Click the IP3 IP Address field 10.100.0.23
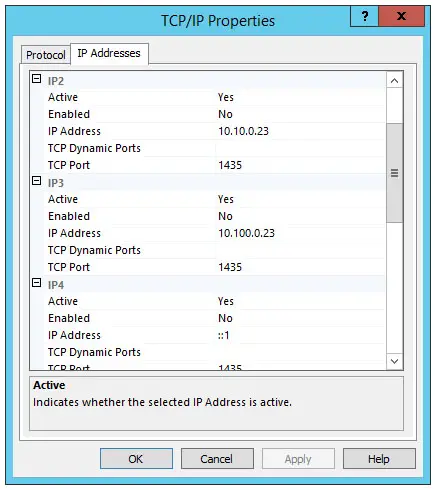 tap(301, 233)
